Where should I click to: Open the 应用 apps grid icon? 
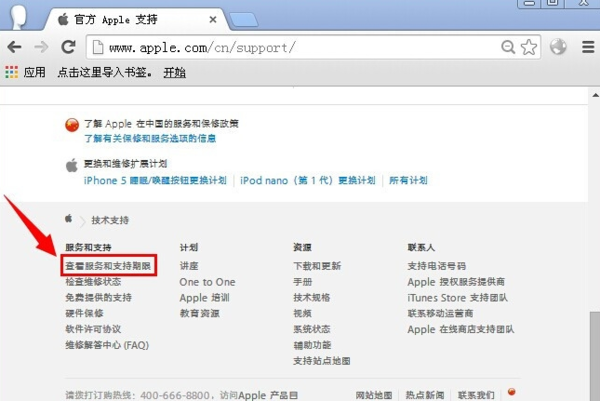pyautogui.click(x=11, y=72)
